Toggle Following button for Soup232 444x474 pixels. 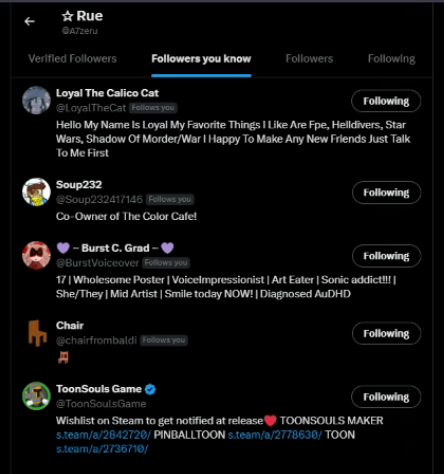tap(386, 192)
